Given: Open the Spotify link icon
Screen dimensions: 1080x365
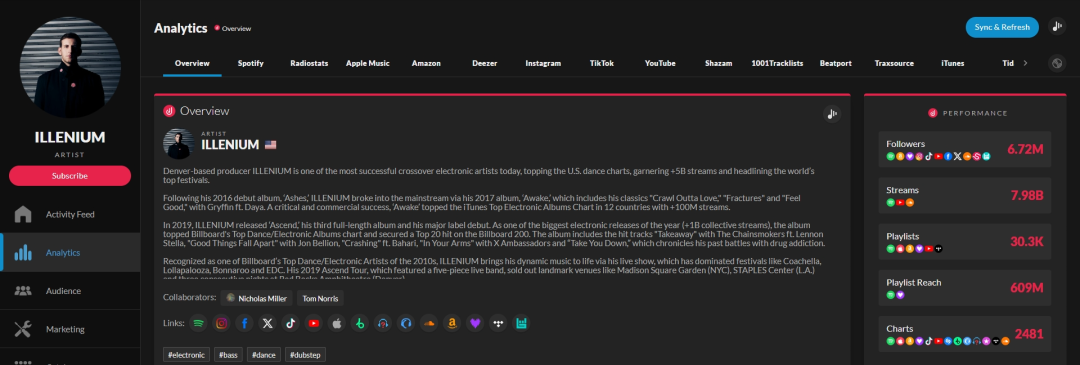Looking at the screenshot, I should (198, 322).
